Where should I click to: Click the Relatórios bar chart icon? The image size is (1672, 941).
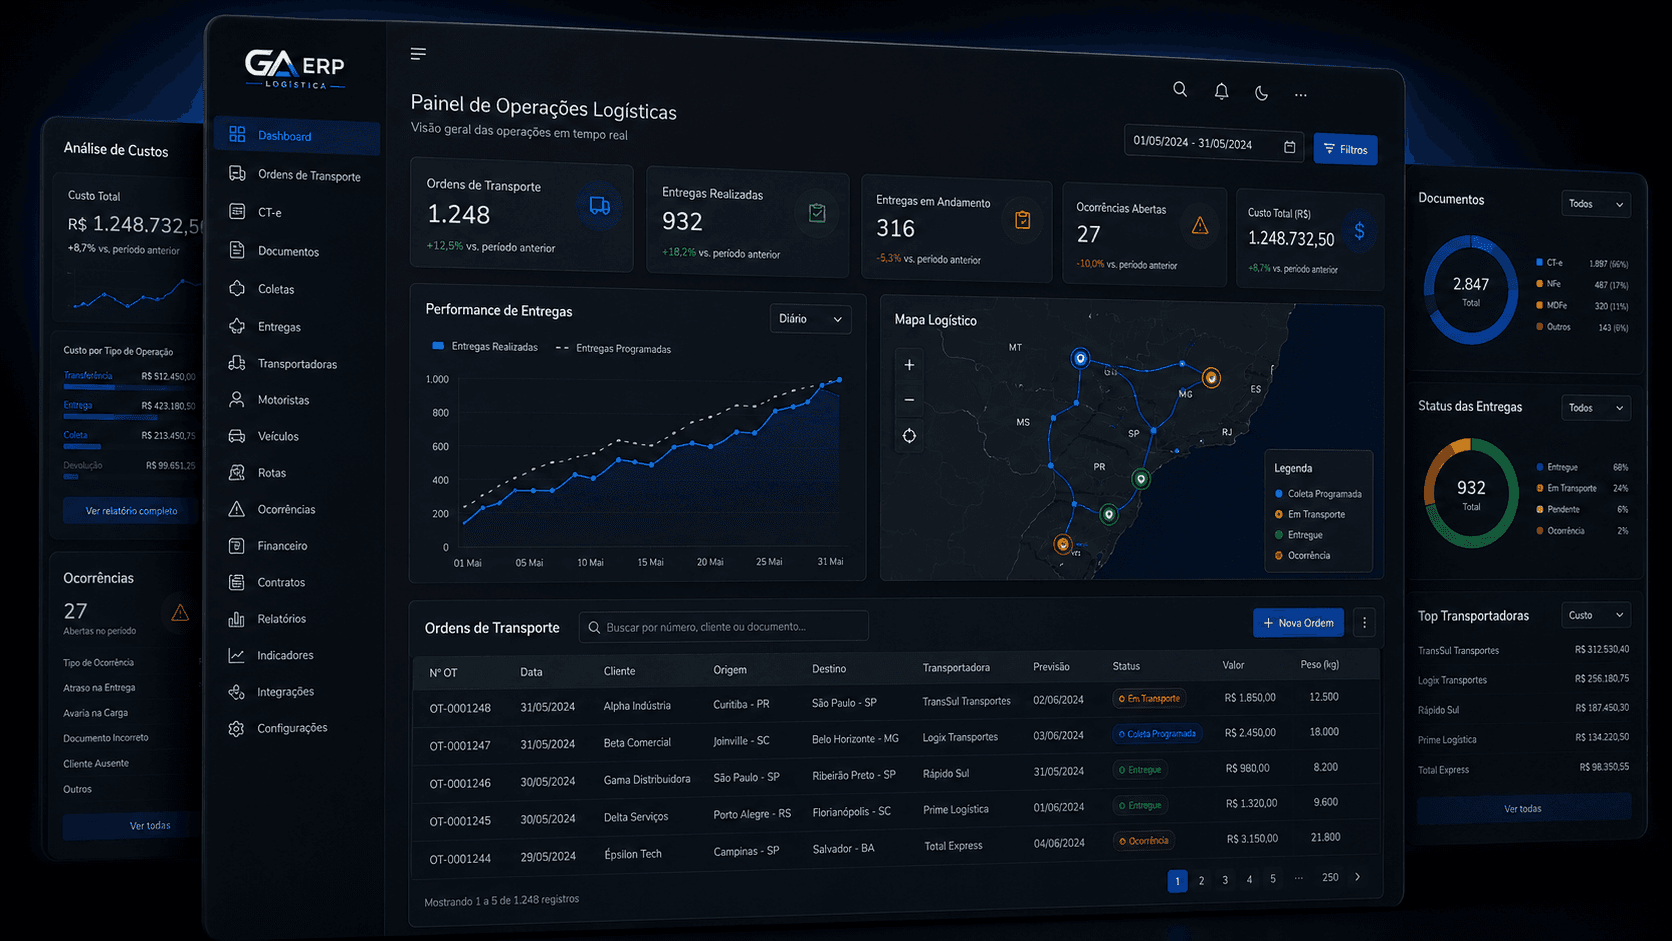coord(236,619)
